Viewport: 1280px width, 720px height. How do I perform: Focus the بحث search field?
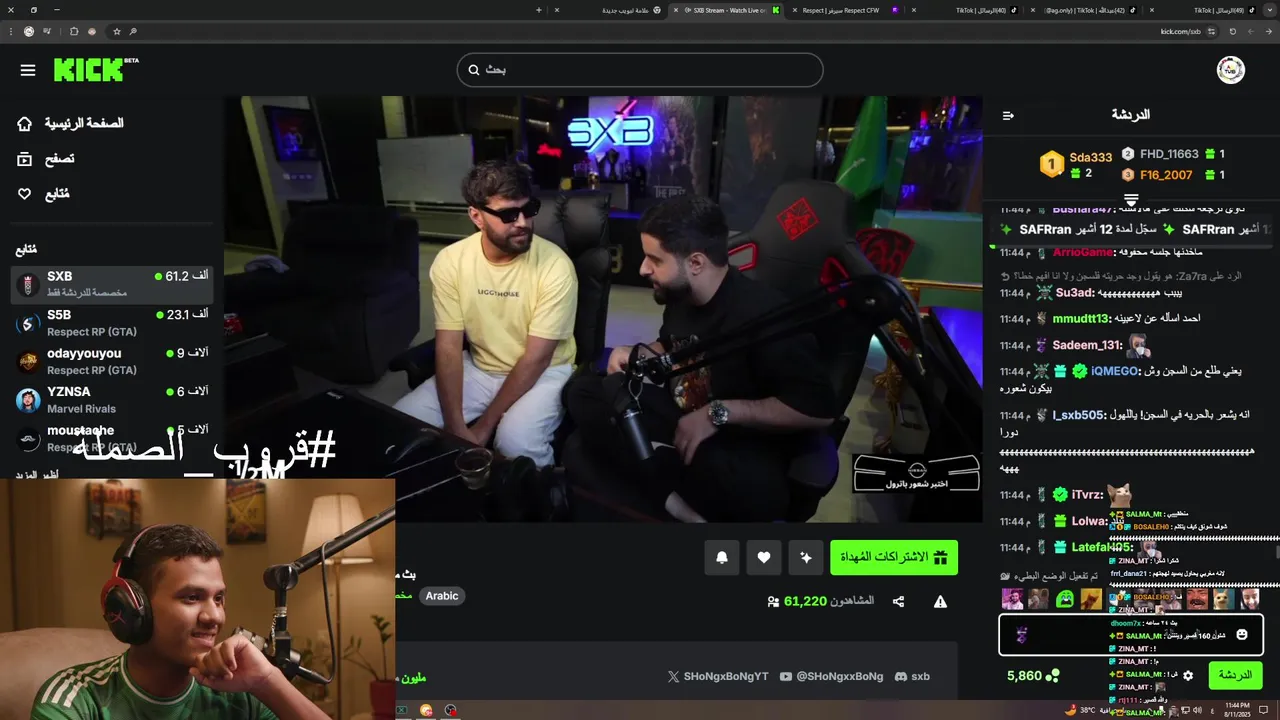coord(640,70)
